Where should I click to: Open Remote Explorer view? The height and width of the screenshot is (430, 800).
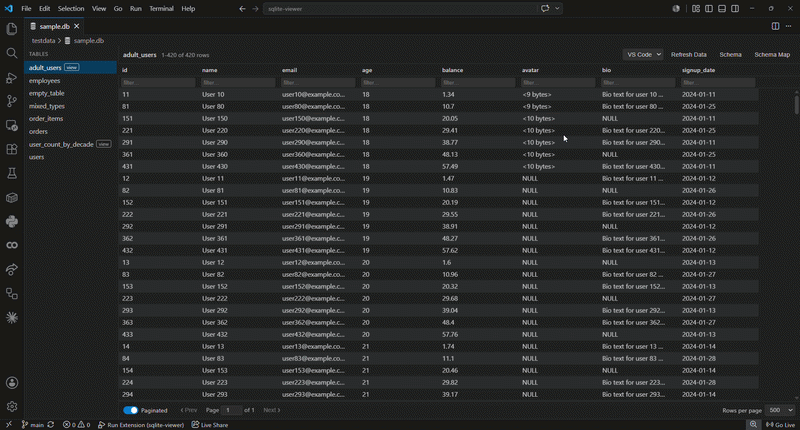(12, 125)
